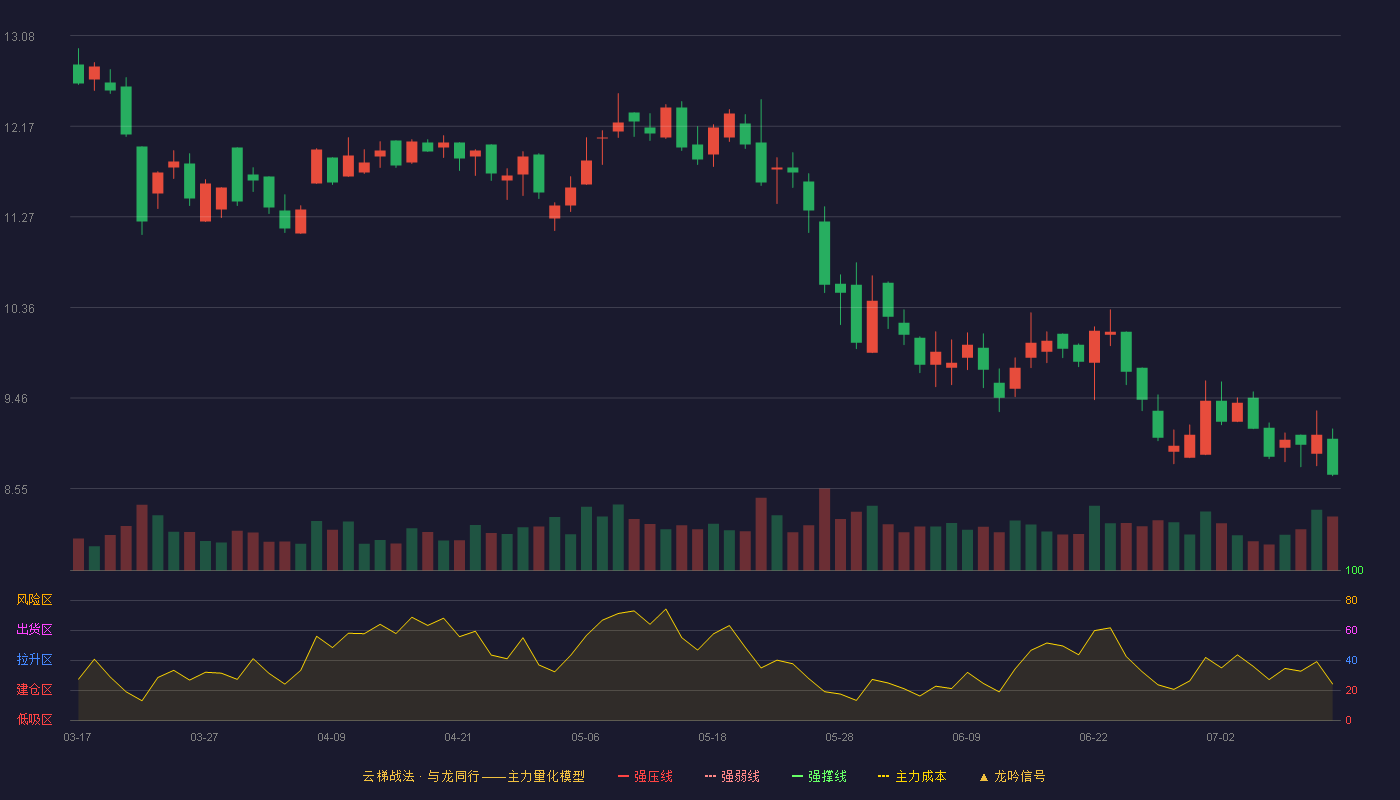Screen dimensions: 1400x800
Task: Toggle the 龙吟信号 legend entry
Action: [x=1012, y=776]
